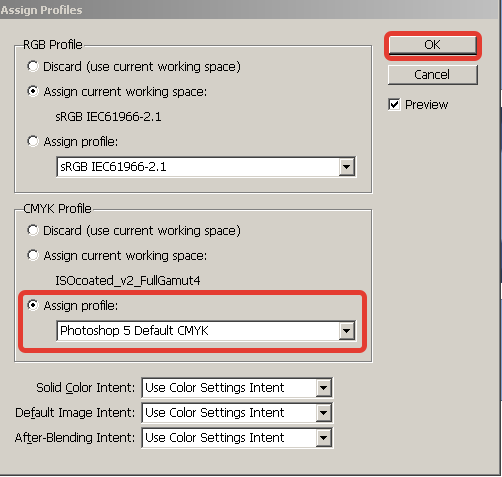The height and width of the screenshot is (477, 502).
Task: Select RGB Assign profile radio button
Action: coord(33,141)
